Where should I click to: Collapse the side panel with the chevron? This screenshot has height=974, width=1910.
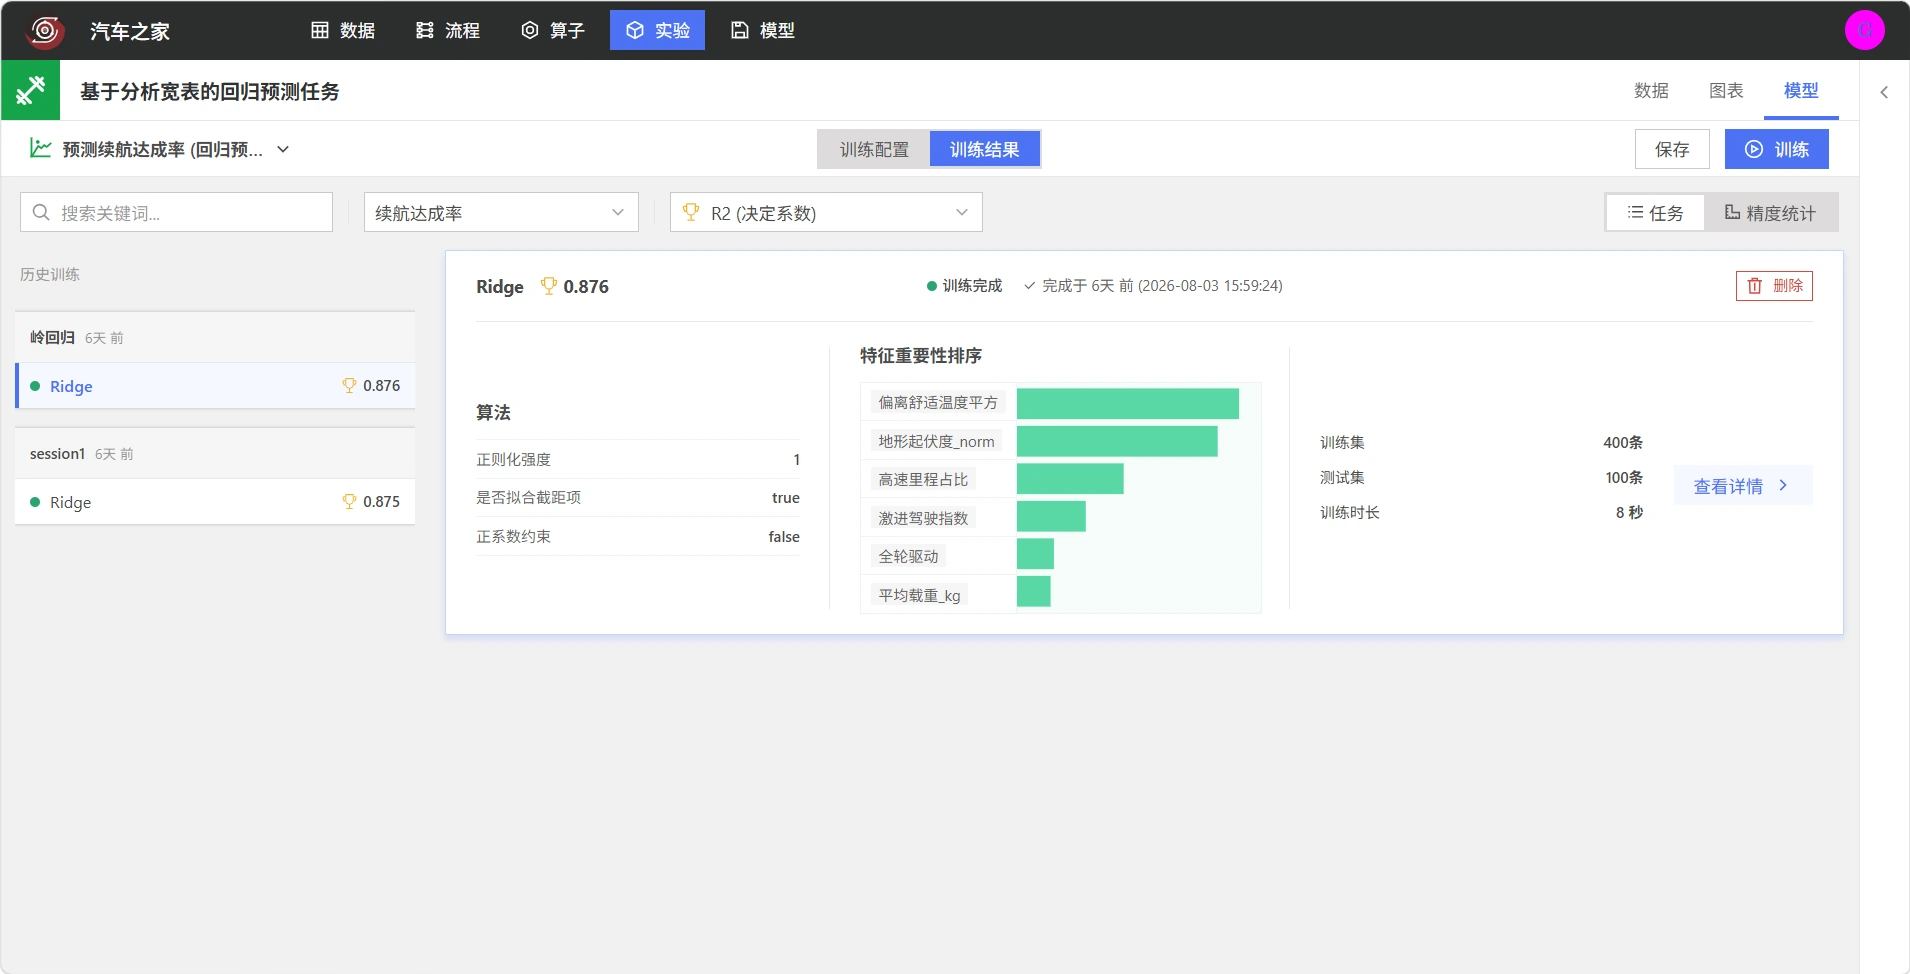pyautogui.click(x=1884, y=92)
